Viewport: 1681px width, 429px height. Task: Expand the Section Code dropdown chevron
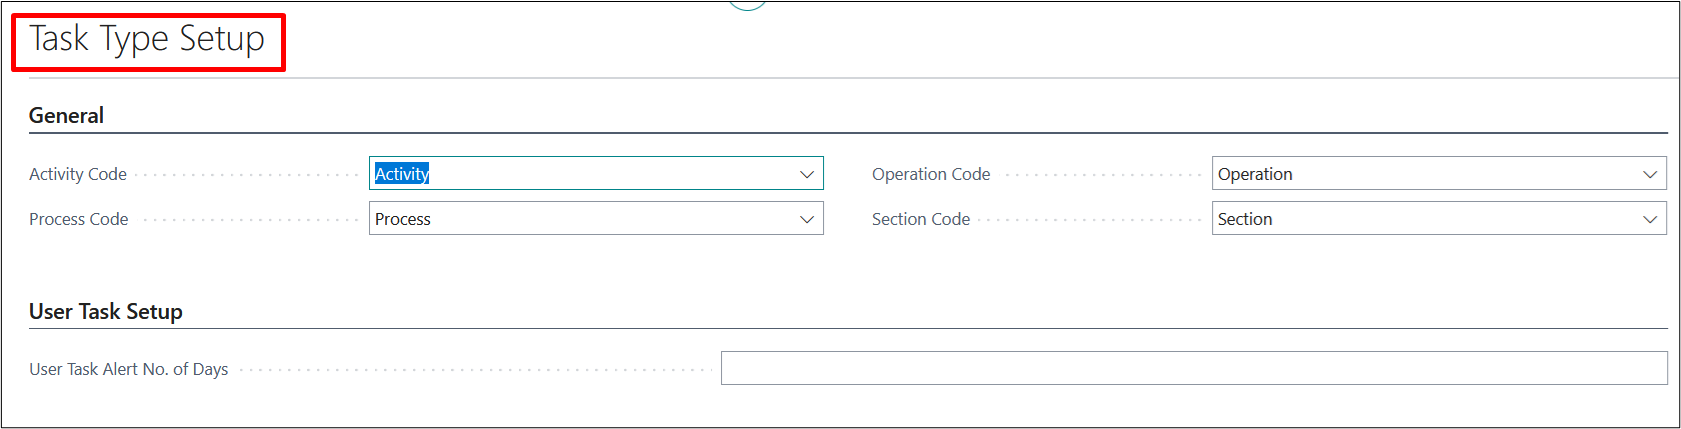[1650, 219]
